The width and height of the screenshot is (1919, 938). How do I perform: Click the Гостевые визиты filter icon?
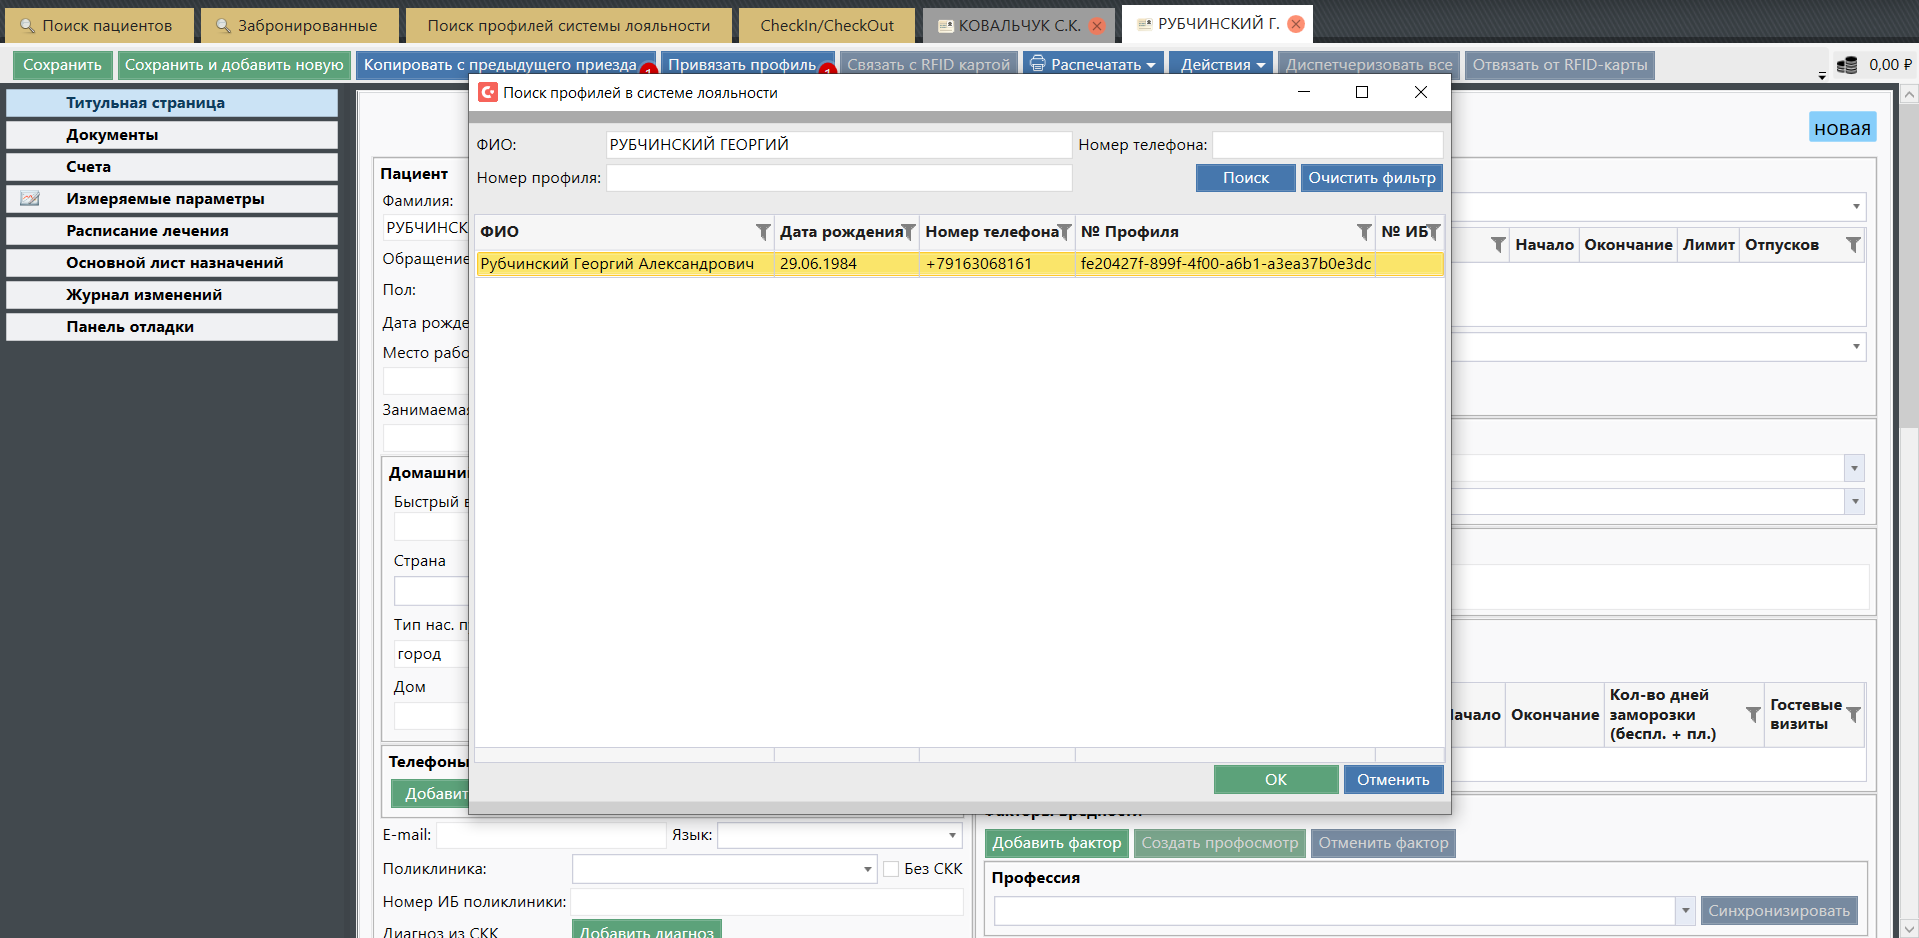[x=1853, y=715]
